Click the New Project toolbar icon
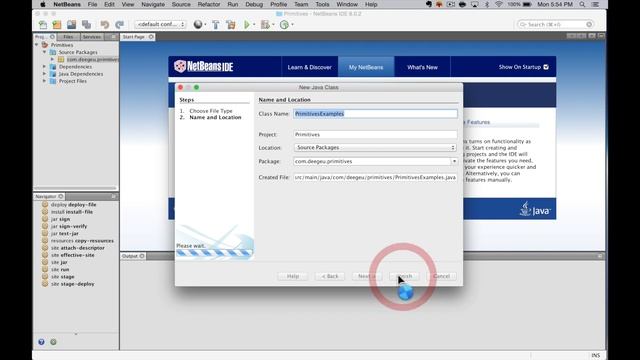Screen dimensions: 640x360 pyautogui.click(x=57, y=24)
